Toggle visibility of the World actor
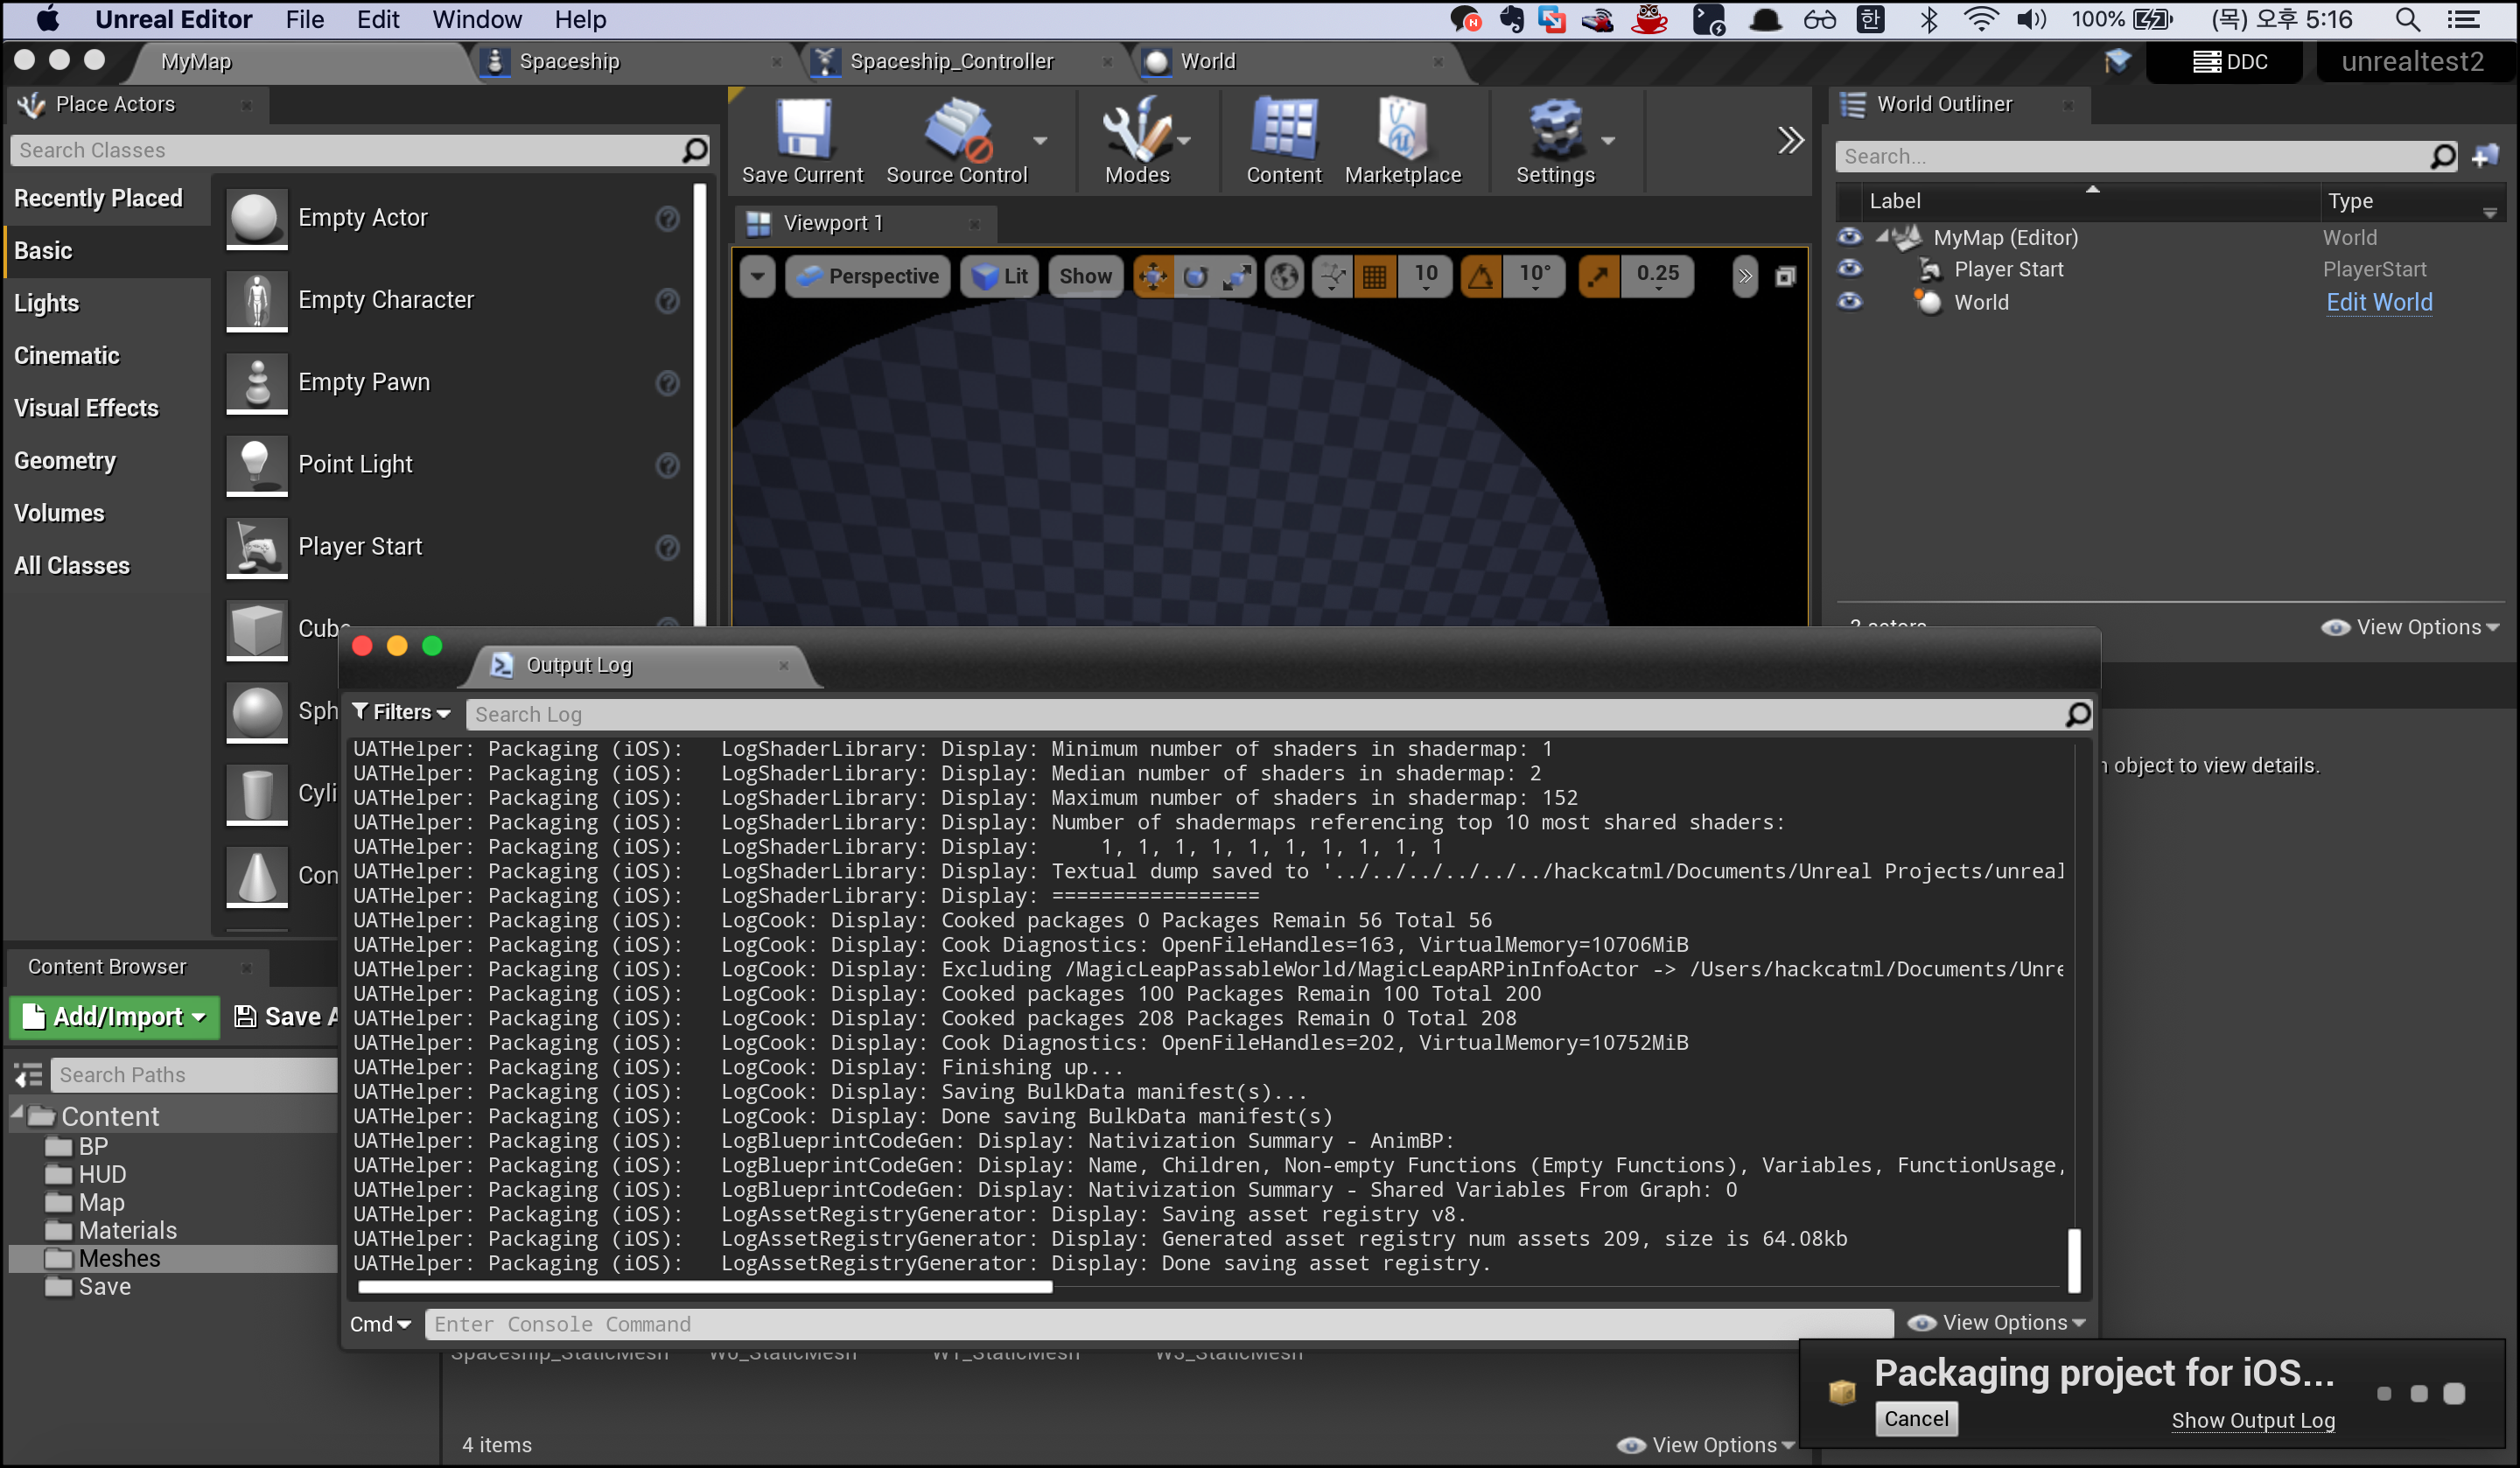Viewport: 2520px width, 1468px height. tap(1850, 302)
